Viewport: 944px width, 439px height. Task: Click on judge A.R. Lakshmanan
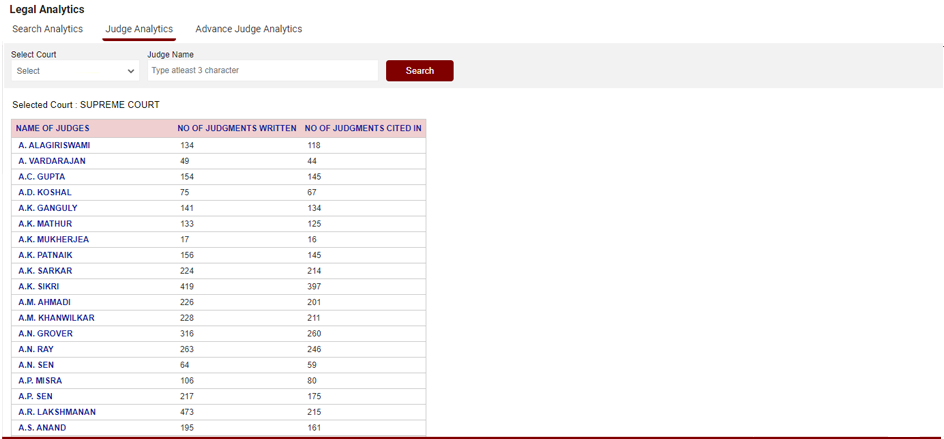[x=57, y=412]
